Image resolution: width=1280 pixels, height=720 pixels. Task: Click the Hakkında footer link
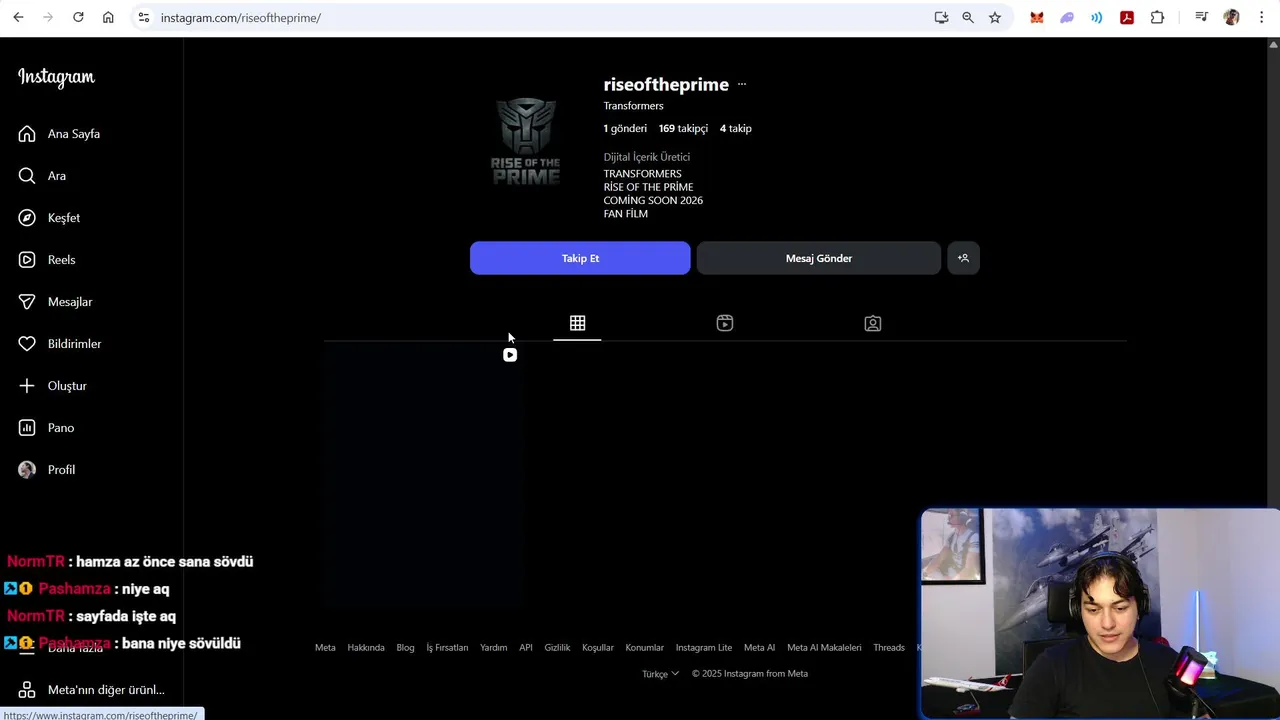(x=366, y=648)
